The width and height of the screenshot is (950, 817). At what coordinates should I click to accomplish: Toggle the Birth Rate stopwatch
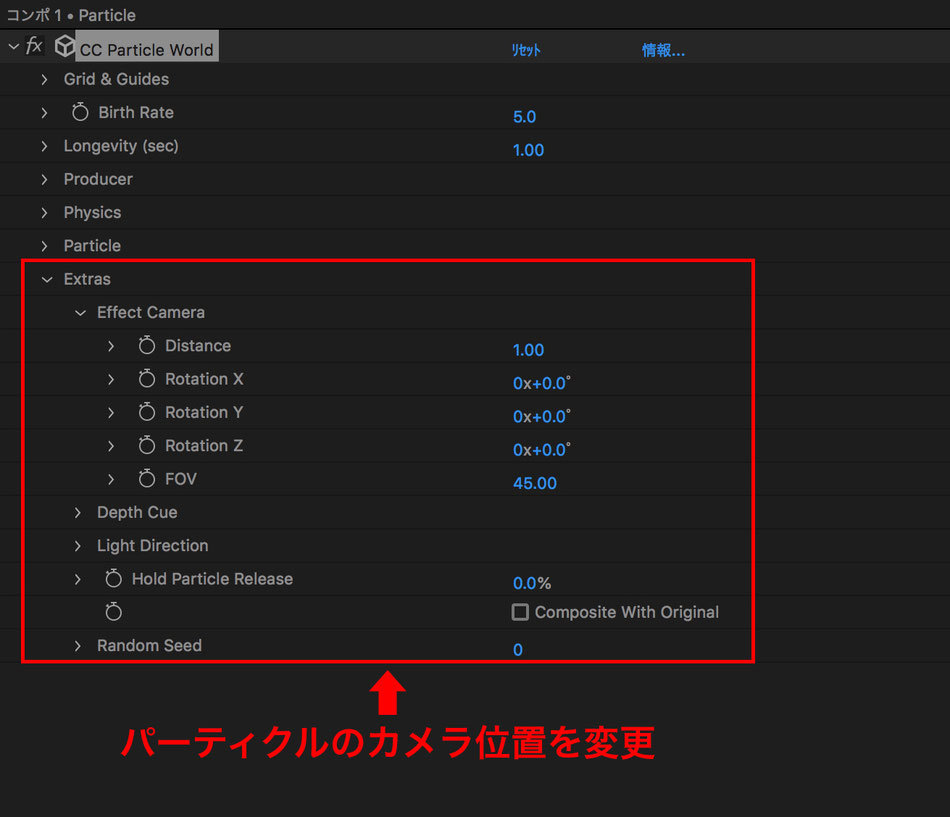(x=80, y=112)
